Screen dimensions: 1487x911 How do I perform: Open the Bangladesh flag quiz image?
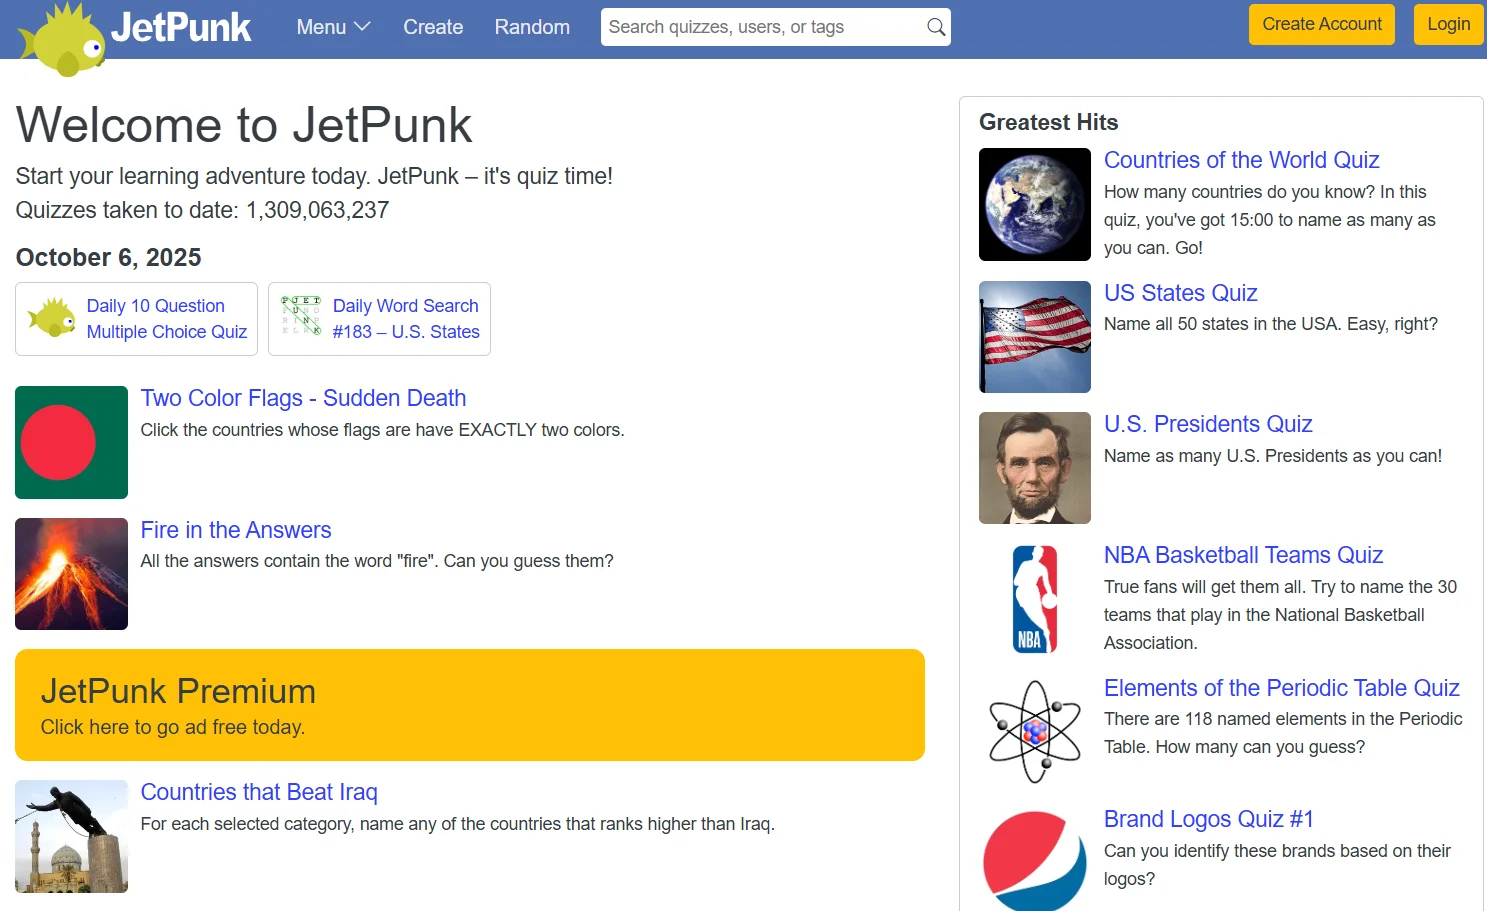(71, 442)
